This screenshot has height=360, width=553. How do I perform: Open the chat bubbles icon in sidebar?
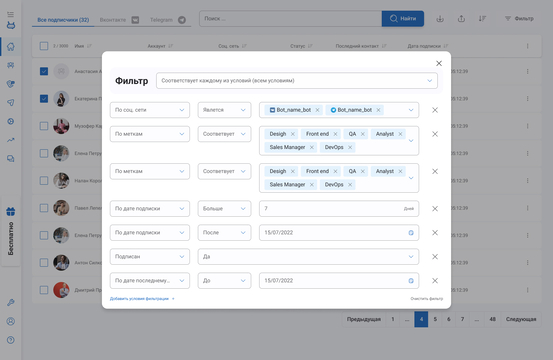[x=11, y=159]
